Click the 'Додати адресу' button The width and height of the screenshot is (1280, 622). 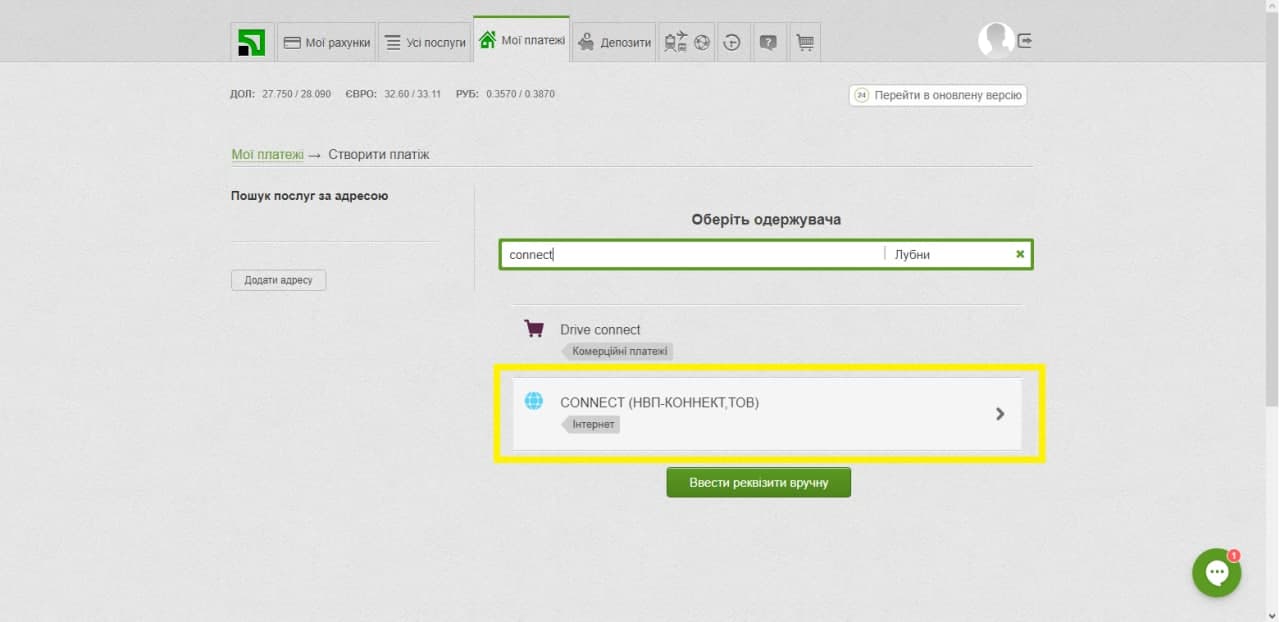click(278, 280)
